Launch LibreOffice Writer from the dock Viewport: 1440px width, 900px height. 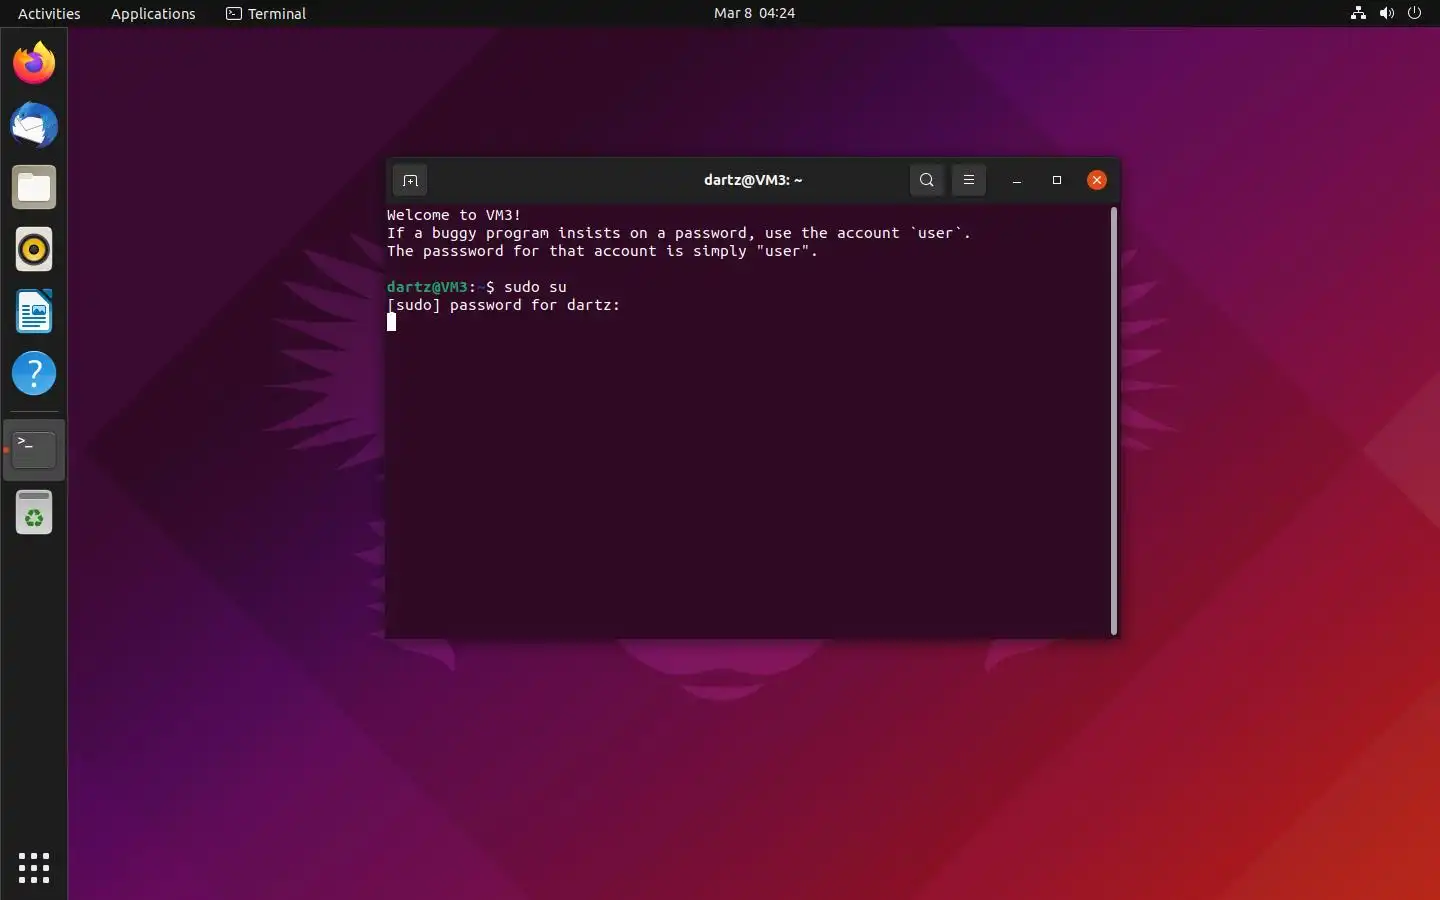click(34, 312)
